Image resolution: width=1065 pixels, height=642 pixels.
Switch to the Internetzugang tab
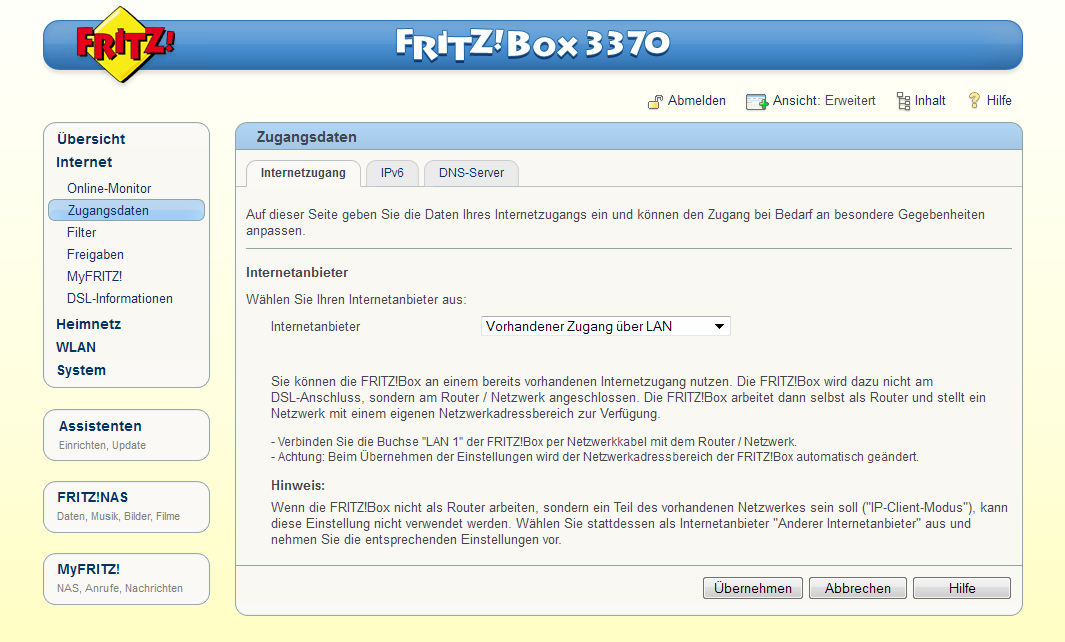[303, 173]
